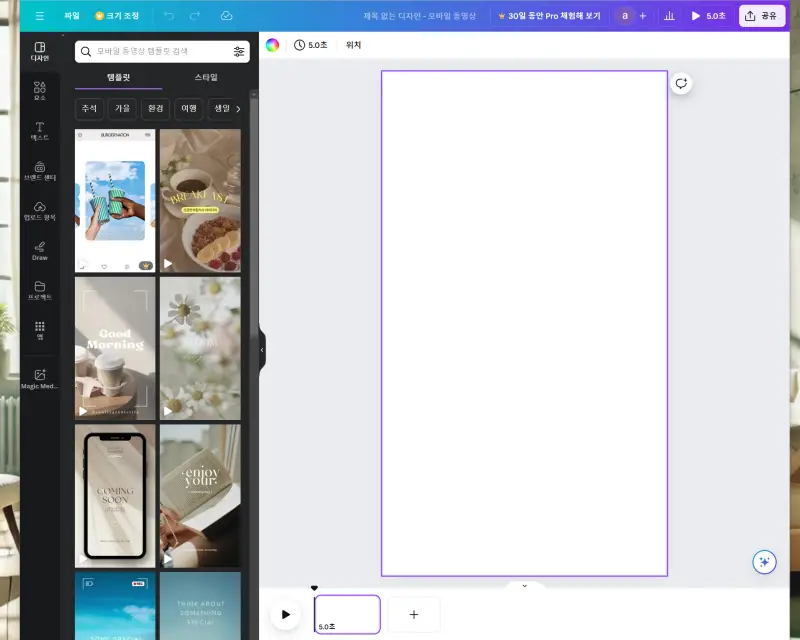Viewport: 800px width, 640px height.
Task: Open the Magic assistant sparkle button
Action: [x=764, y=562]
